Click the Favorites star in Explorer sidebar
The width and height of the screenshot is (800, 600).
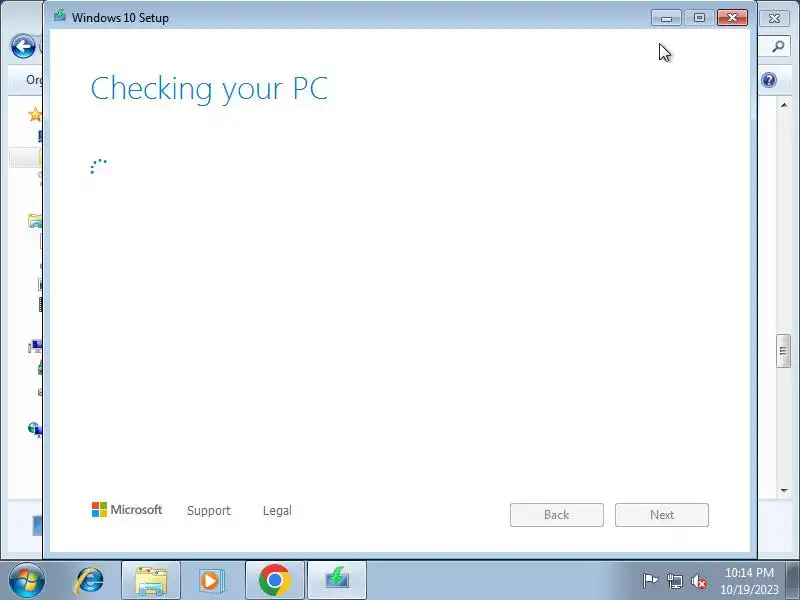tap(35, 114)
